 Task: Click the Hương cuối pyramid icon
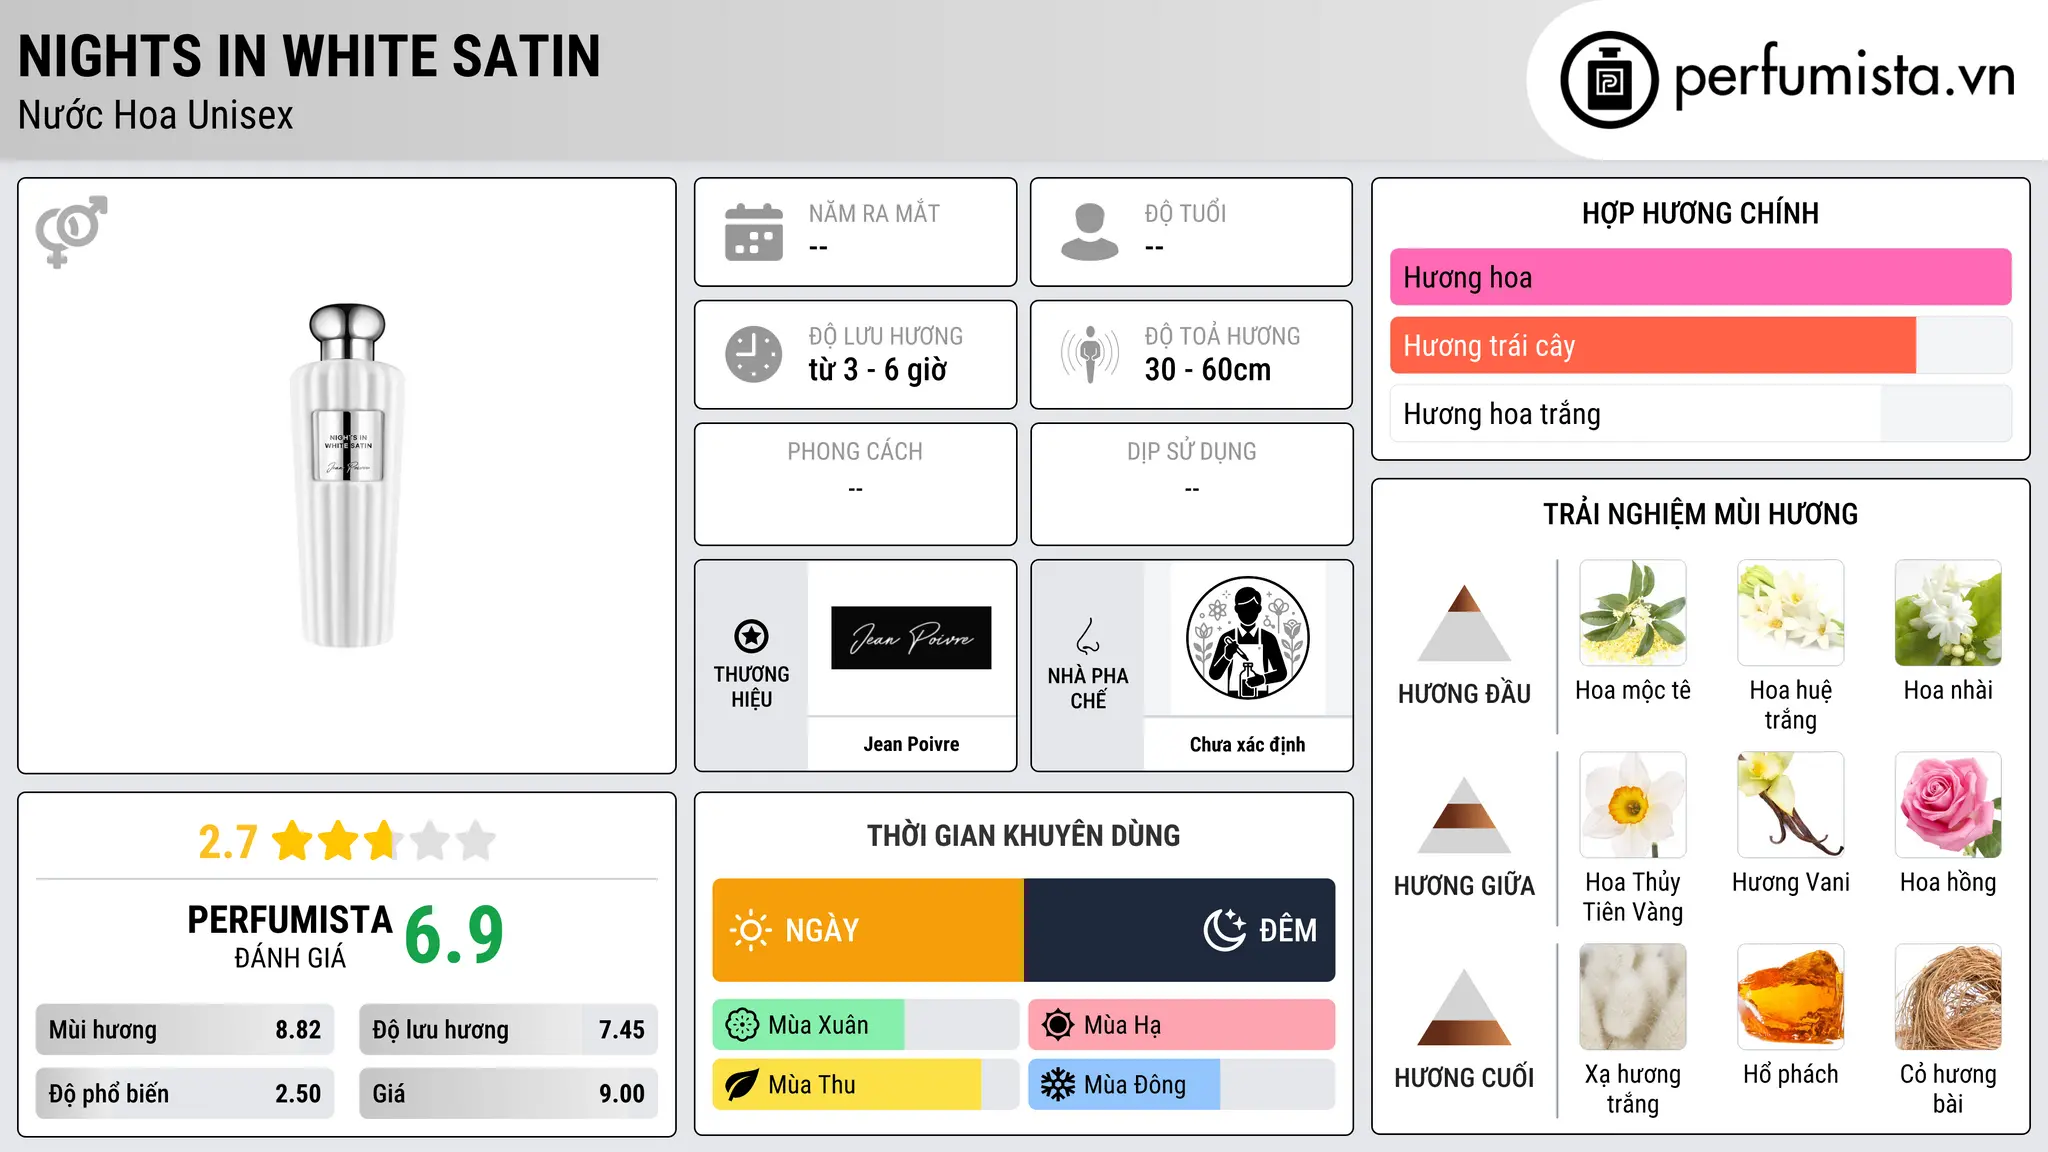1464,1007
